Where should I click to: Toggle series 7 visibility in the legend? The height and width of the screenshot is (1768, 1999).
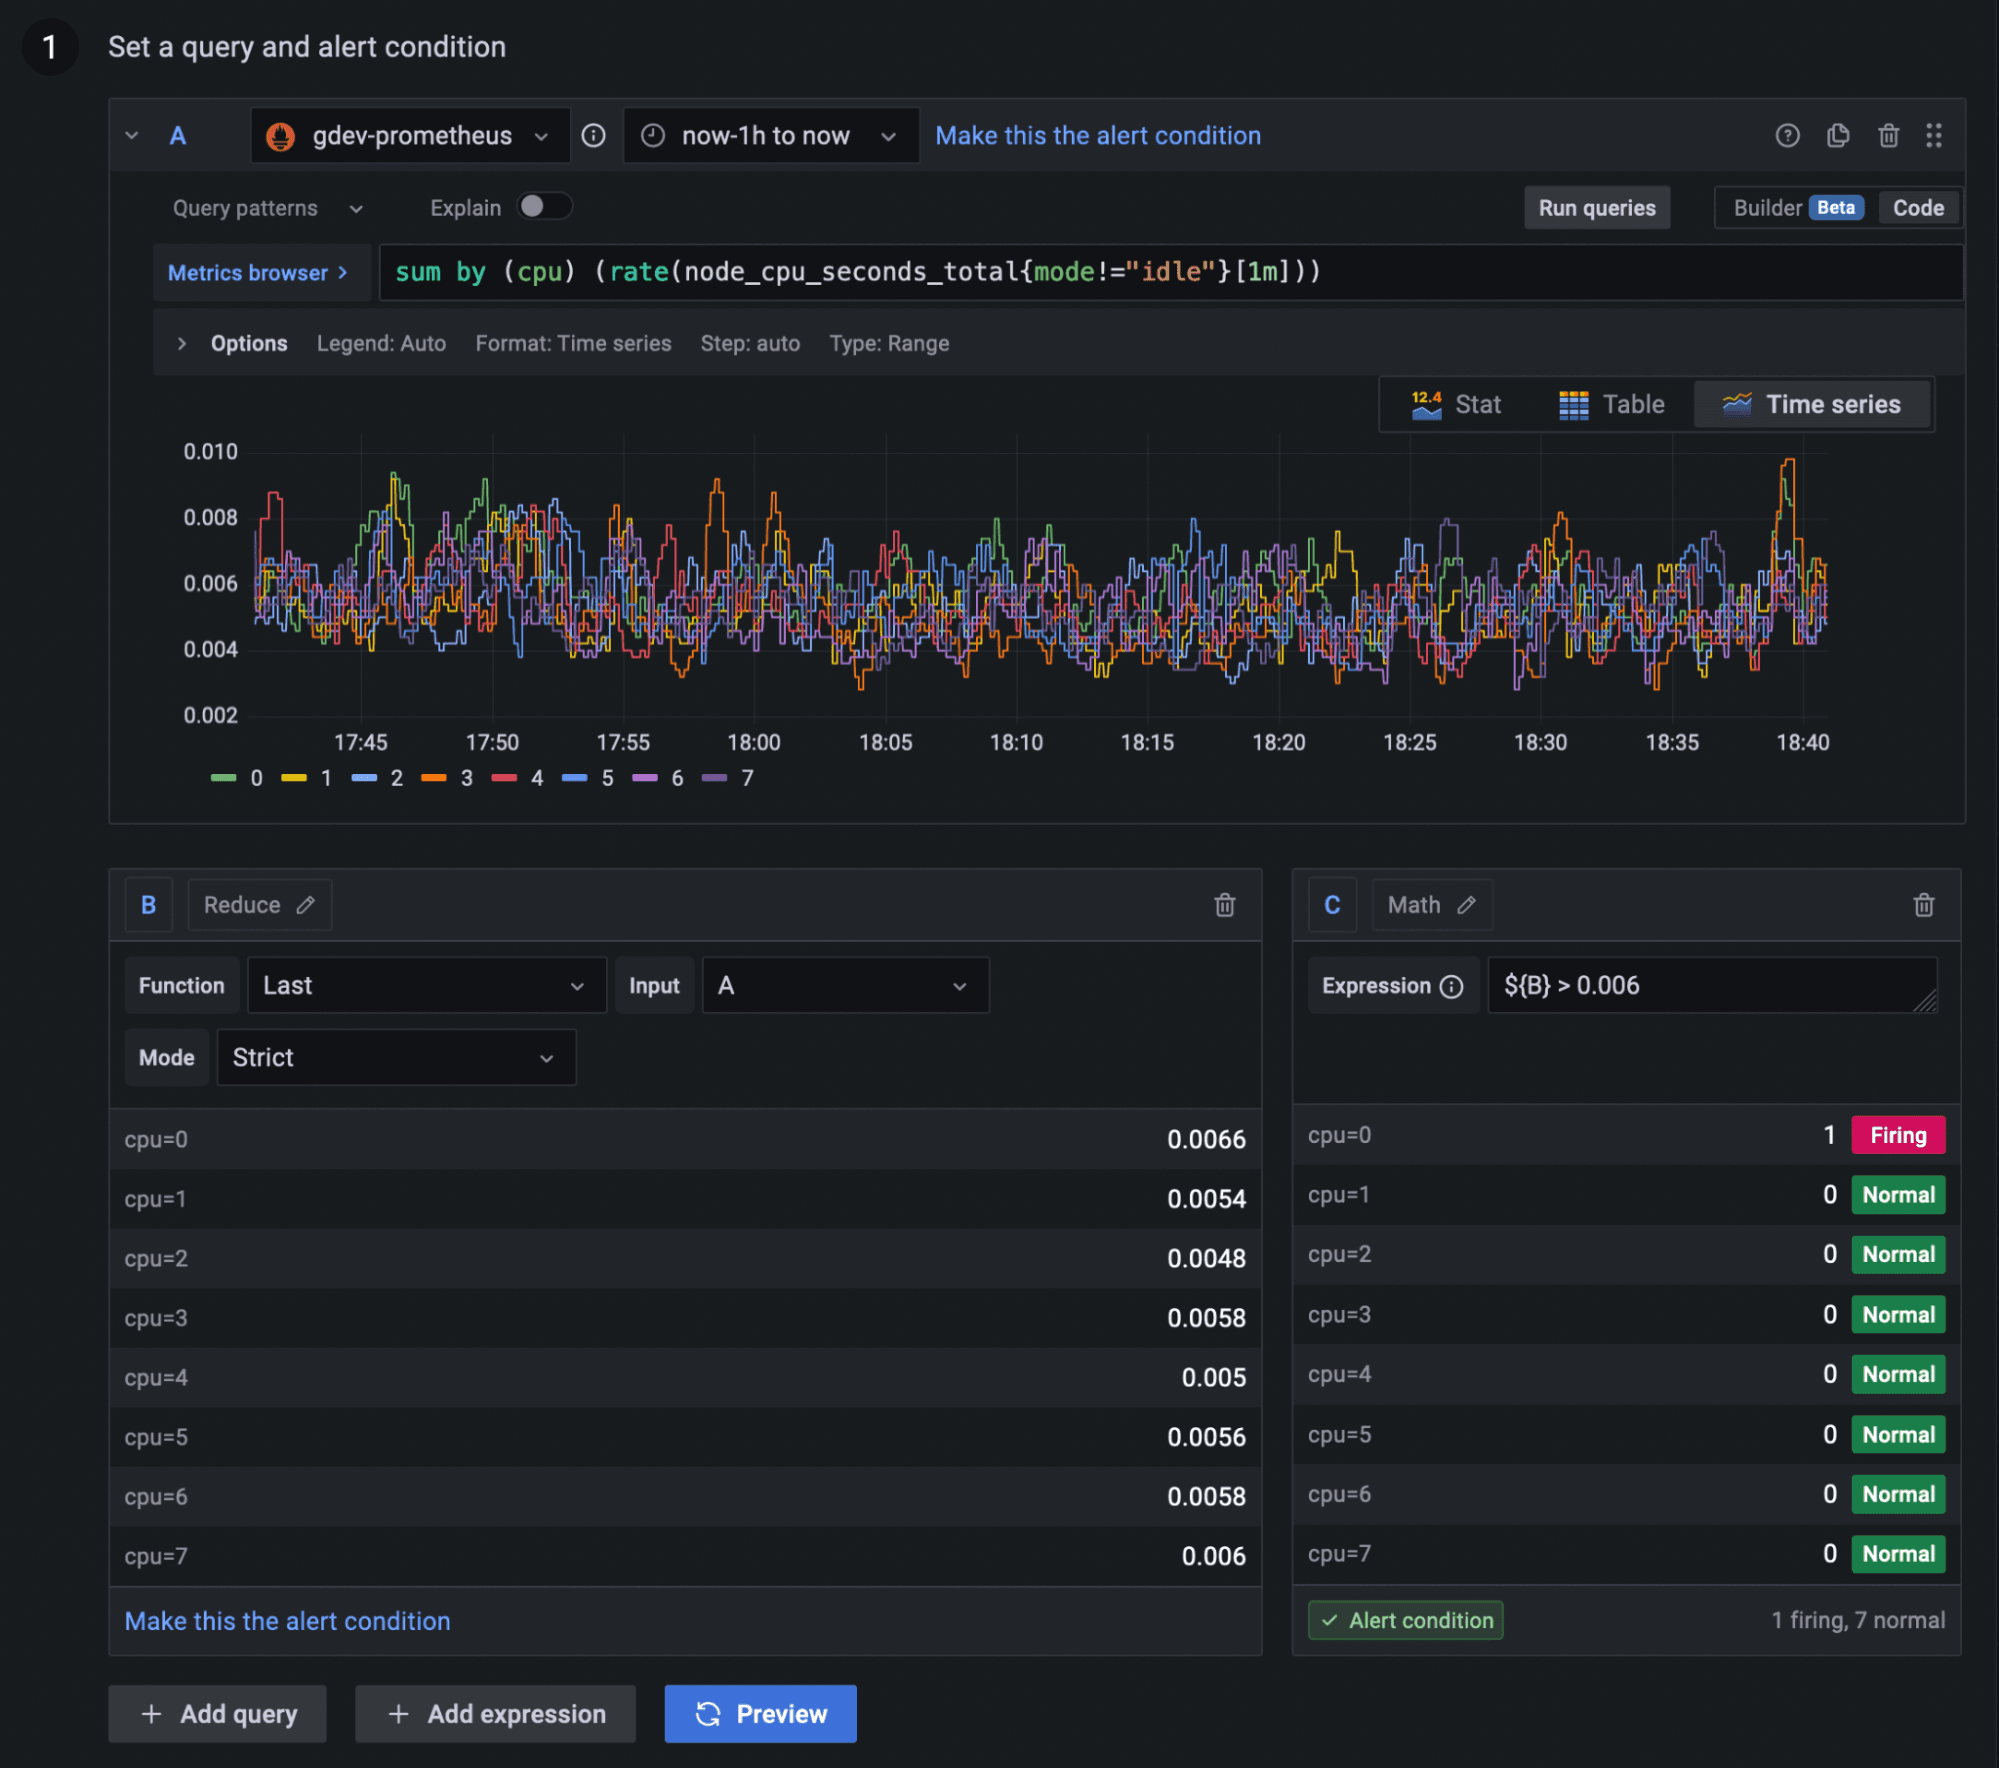(747, 778)
